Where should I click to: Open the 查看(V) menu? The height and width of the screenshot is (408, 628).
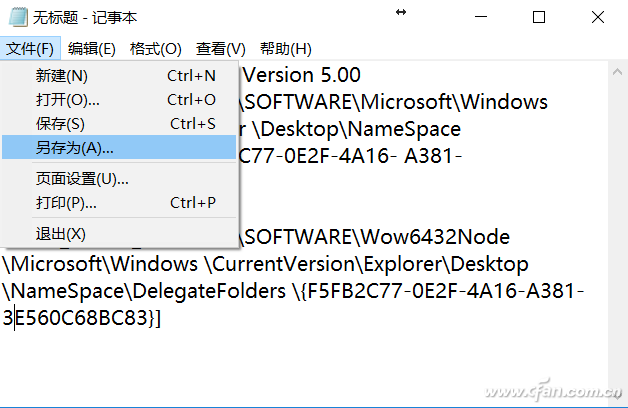[x=221, y=48]
